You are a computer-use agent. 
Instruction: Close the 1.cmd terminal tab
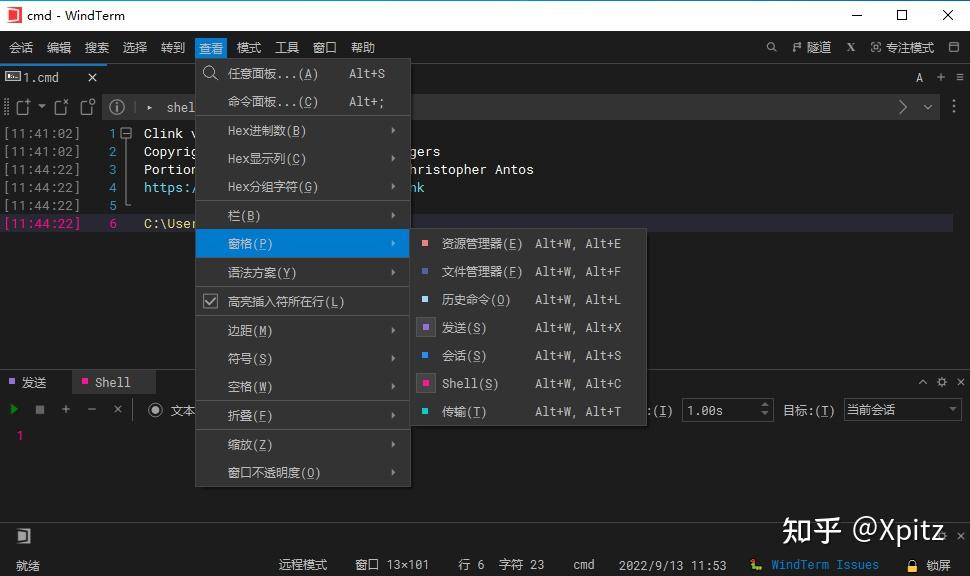click(x=91, y=76)
